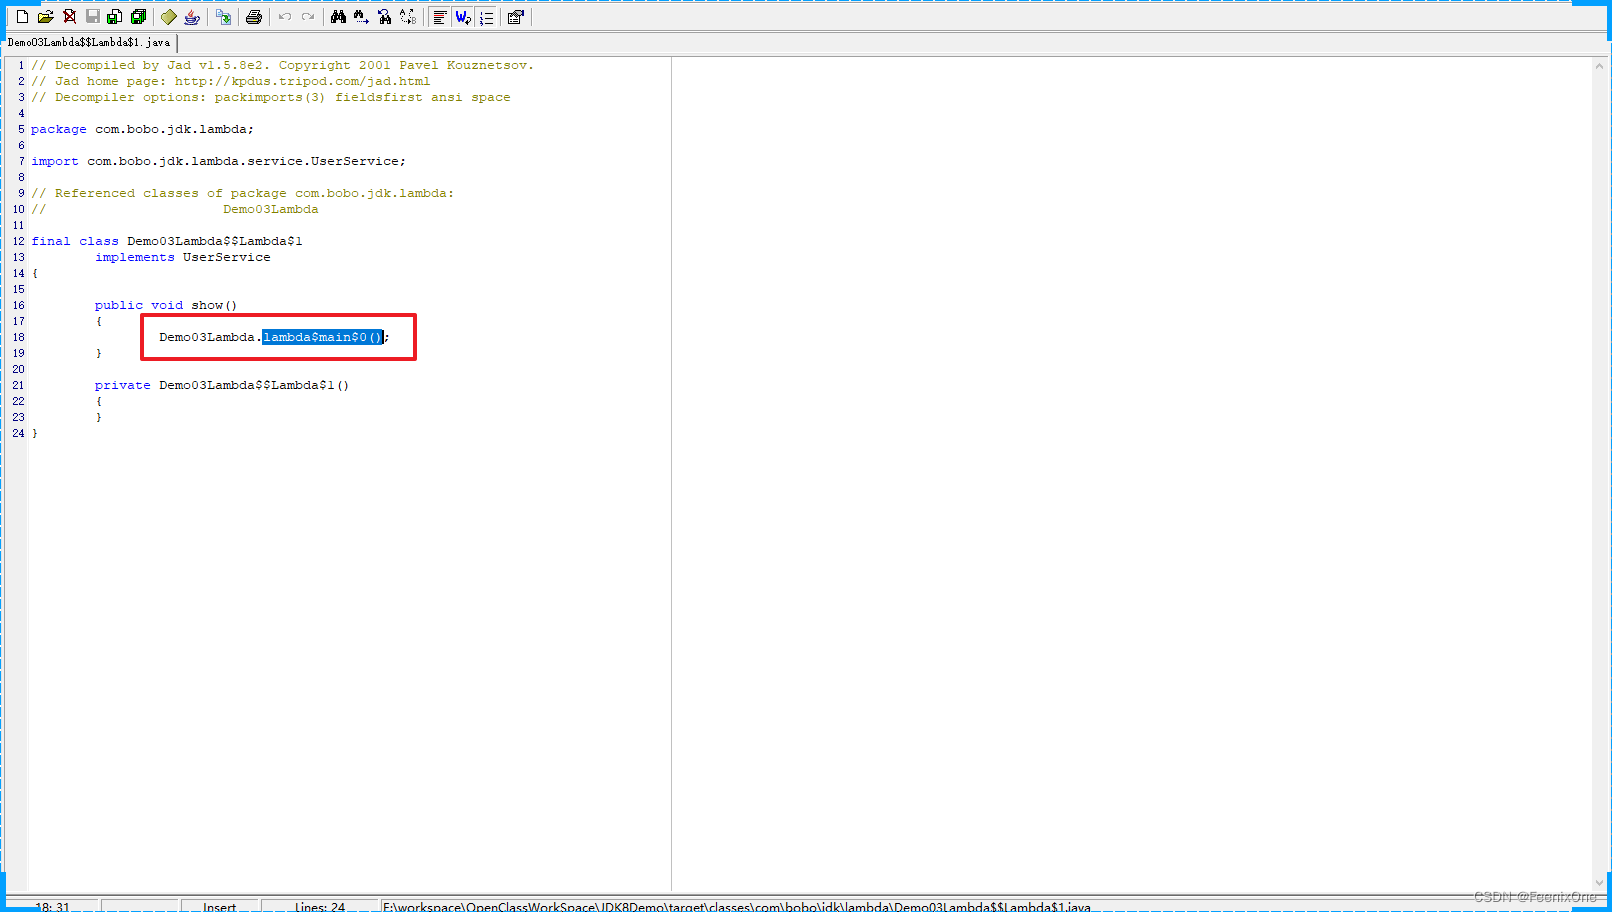Screen dimensions: 1612x912
Task: Click line number 1 in gutter
Action: (x=21, y=65)
